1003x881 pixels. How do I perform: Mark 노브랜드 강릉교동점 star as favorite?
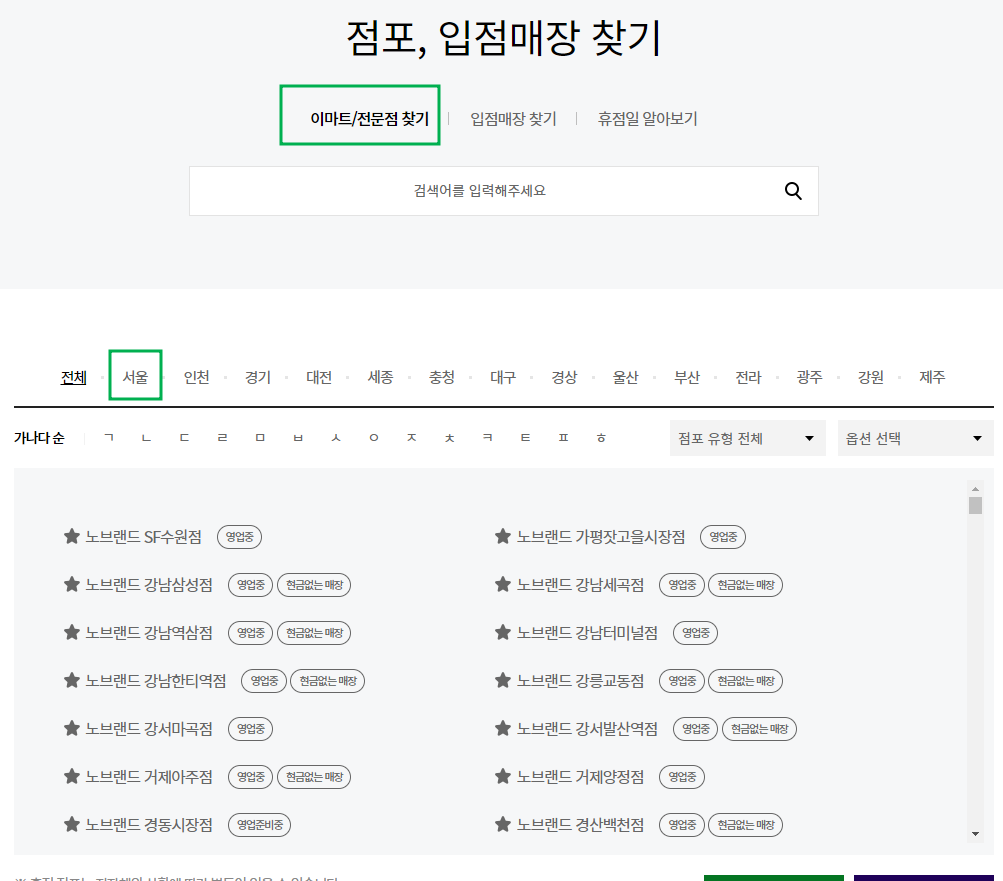pyautogui.click(x=503, y=680)
